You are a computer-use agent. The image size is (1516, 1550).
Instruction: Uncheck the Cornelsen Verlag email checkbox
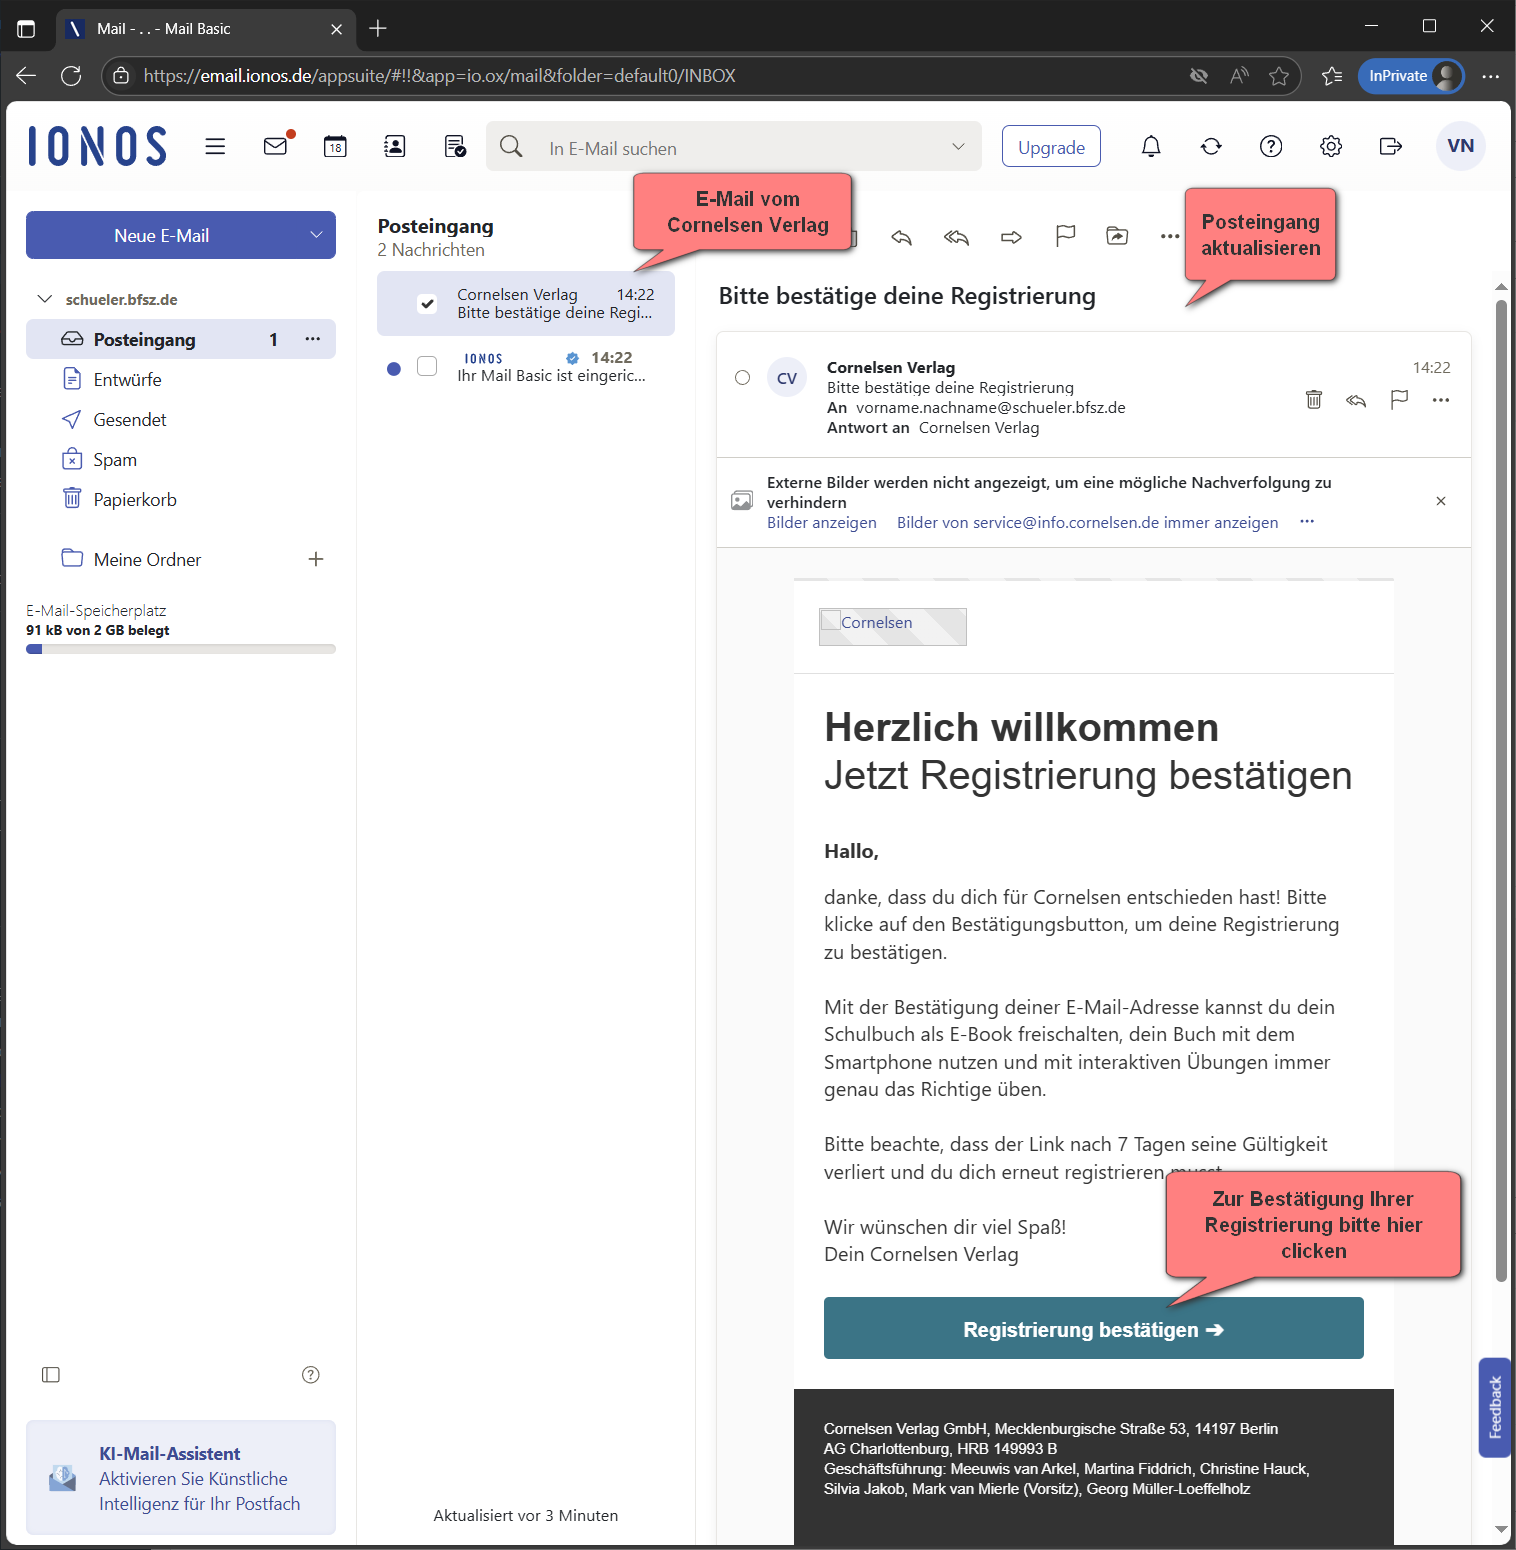coord(427,304)
